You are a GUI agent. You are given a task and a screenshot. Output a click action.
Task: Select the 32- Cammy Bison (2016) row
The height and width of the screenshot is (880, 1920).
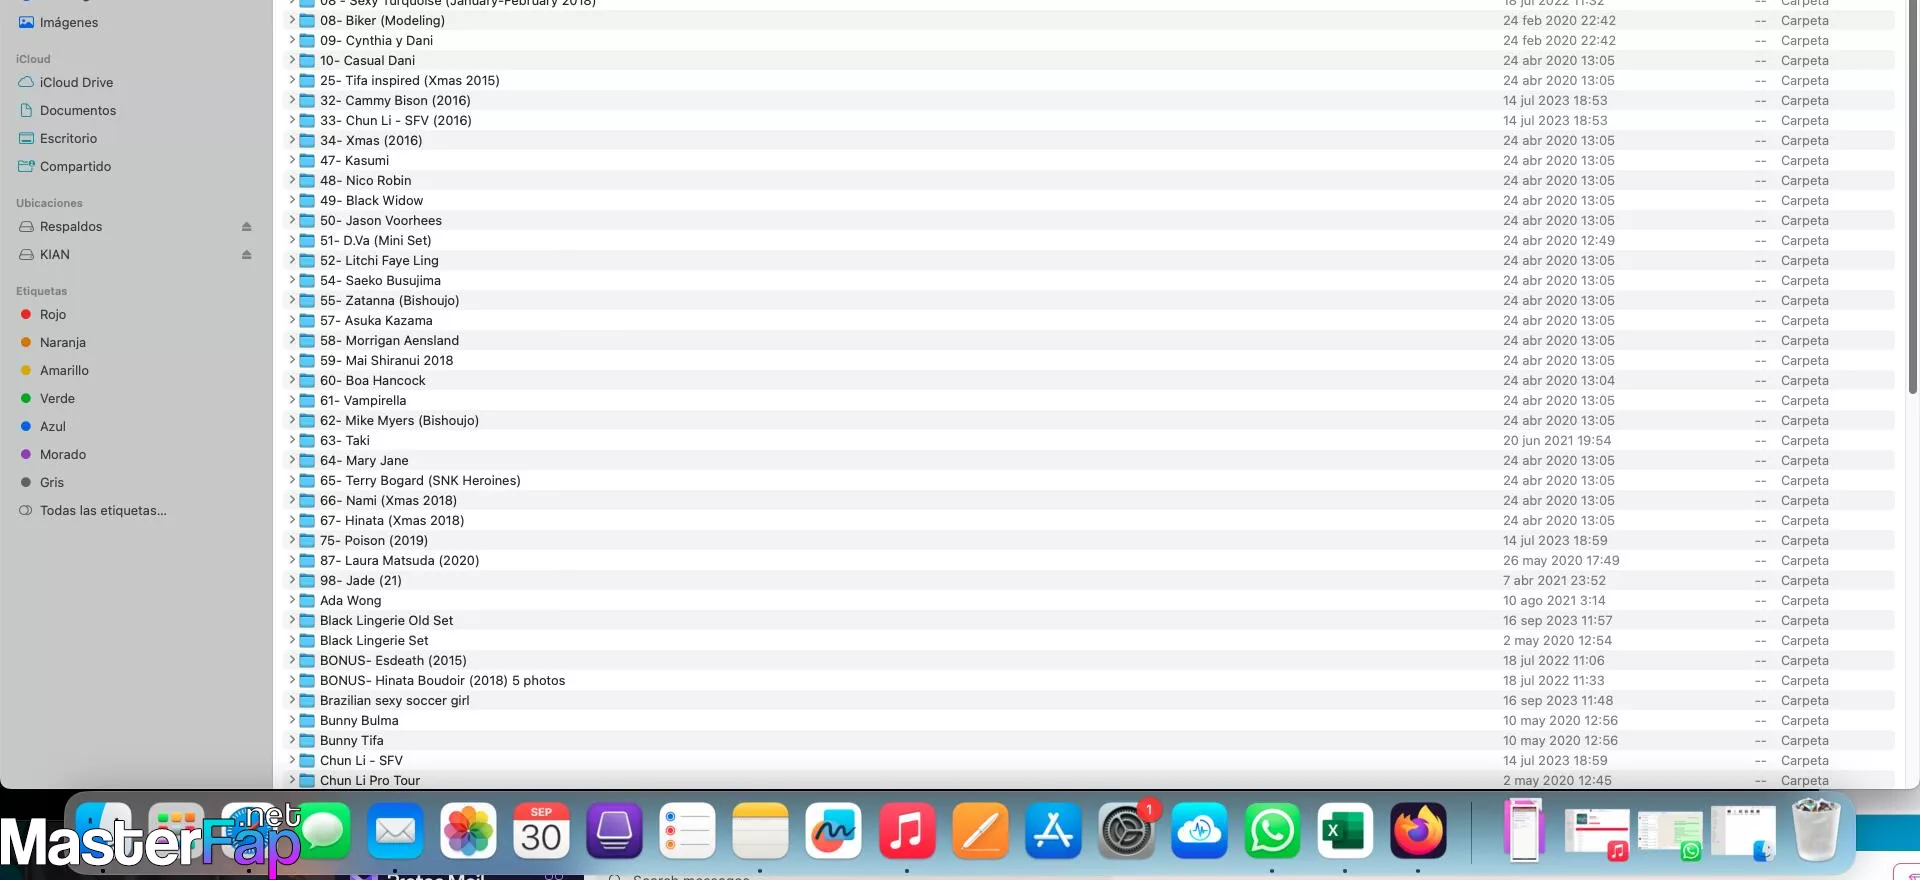(1090, 100)
